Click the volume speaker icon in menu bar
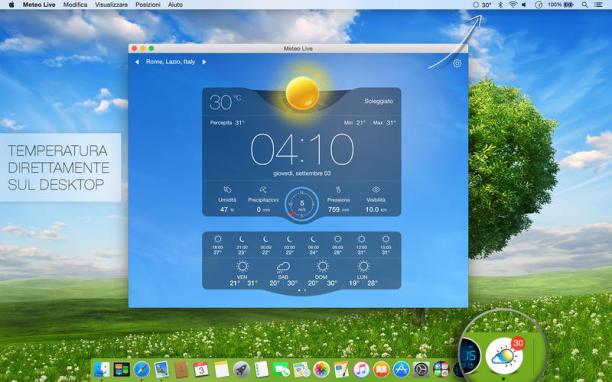Image resolution: width=612 pixels, height=382 pixels. [524, 5]
